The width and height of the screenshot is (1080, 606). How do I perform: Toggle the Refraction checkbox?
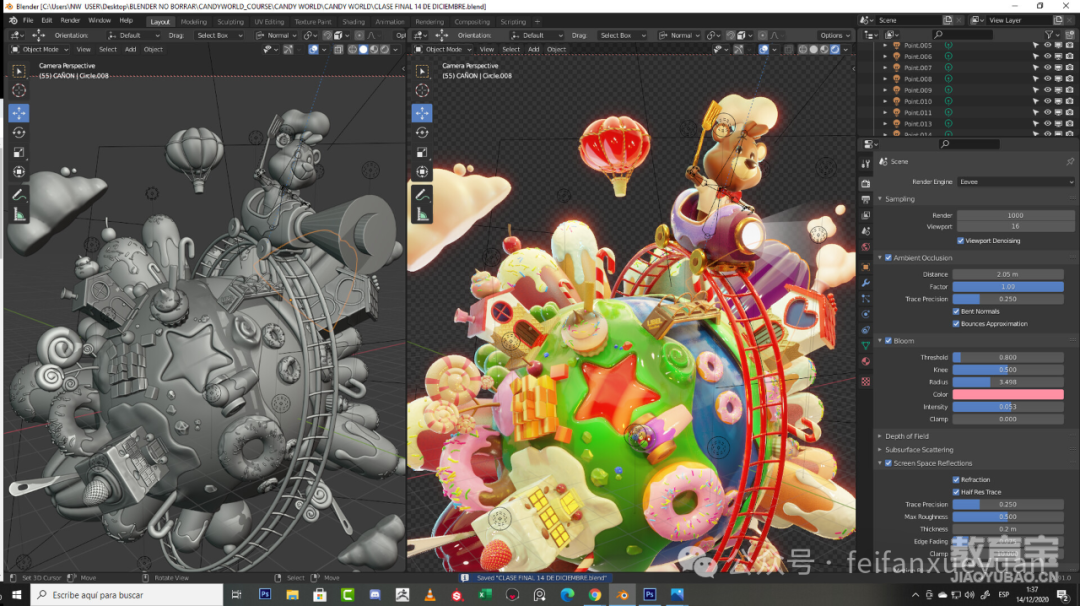956,480
